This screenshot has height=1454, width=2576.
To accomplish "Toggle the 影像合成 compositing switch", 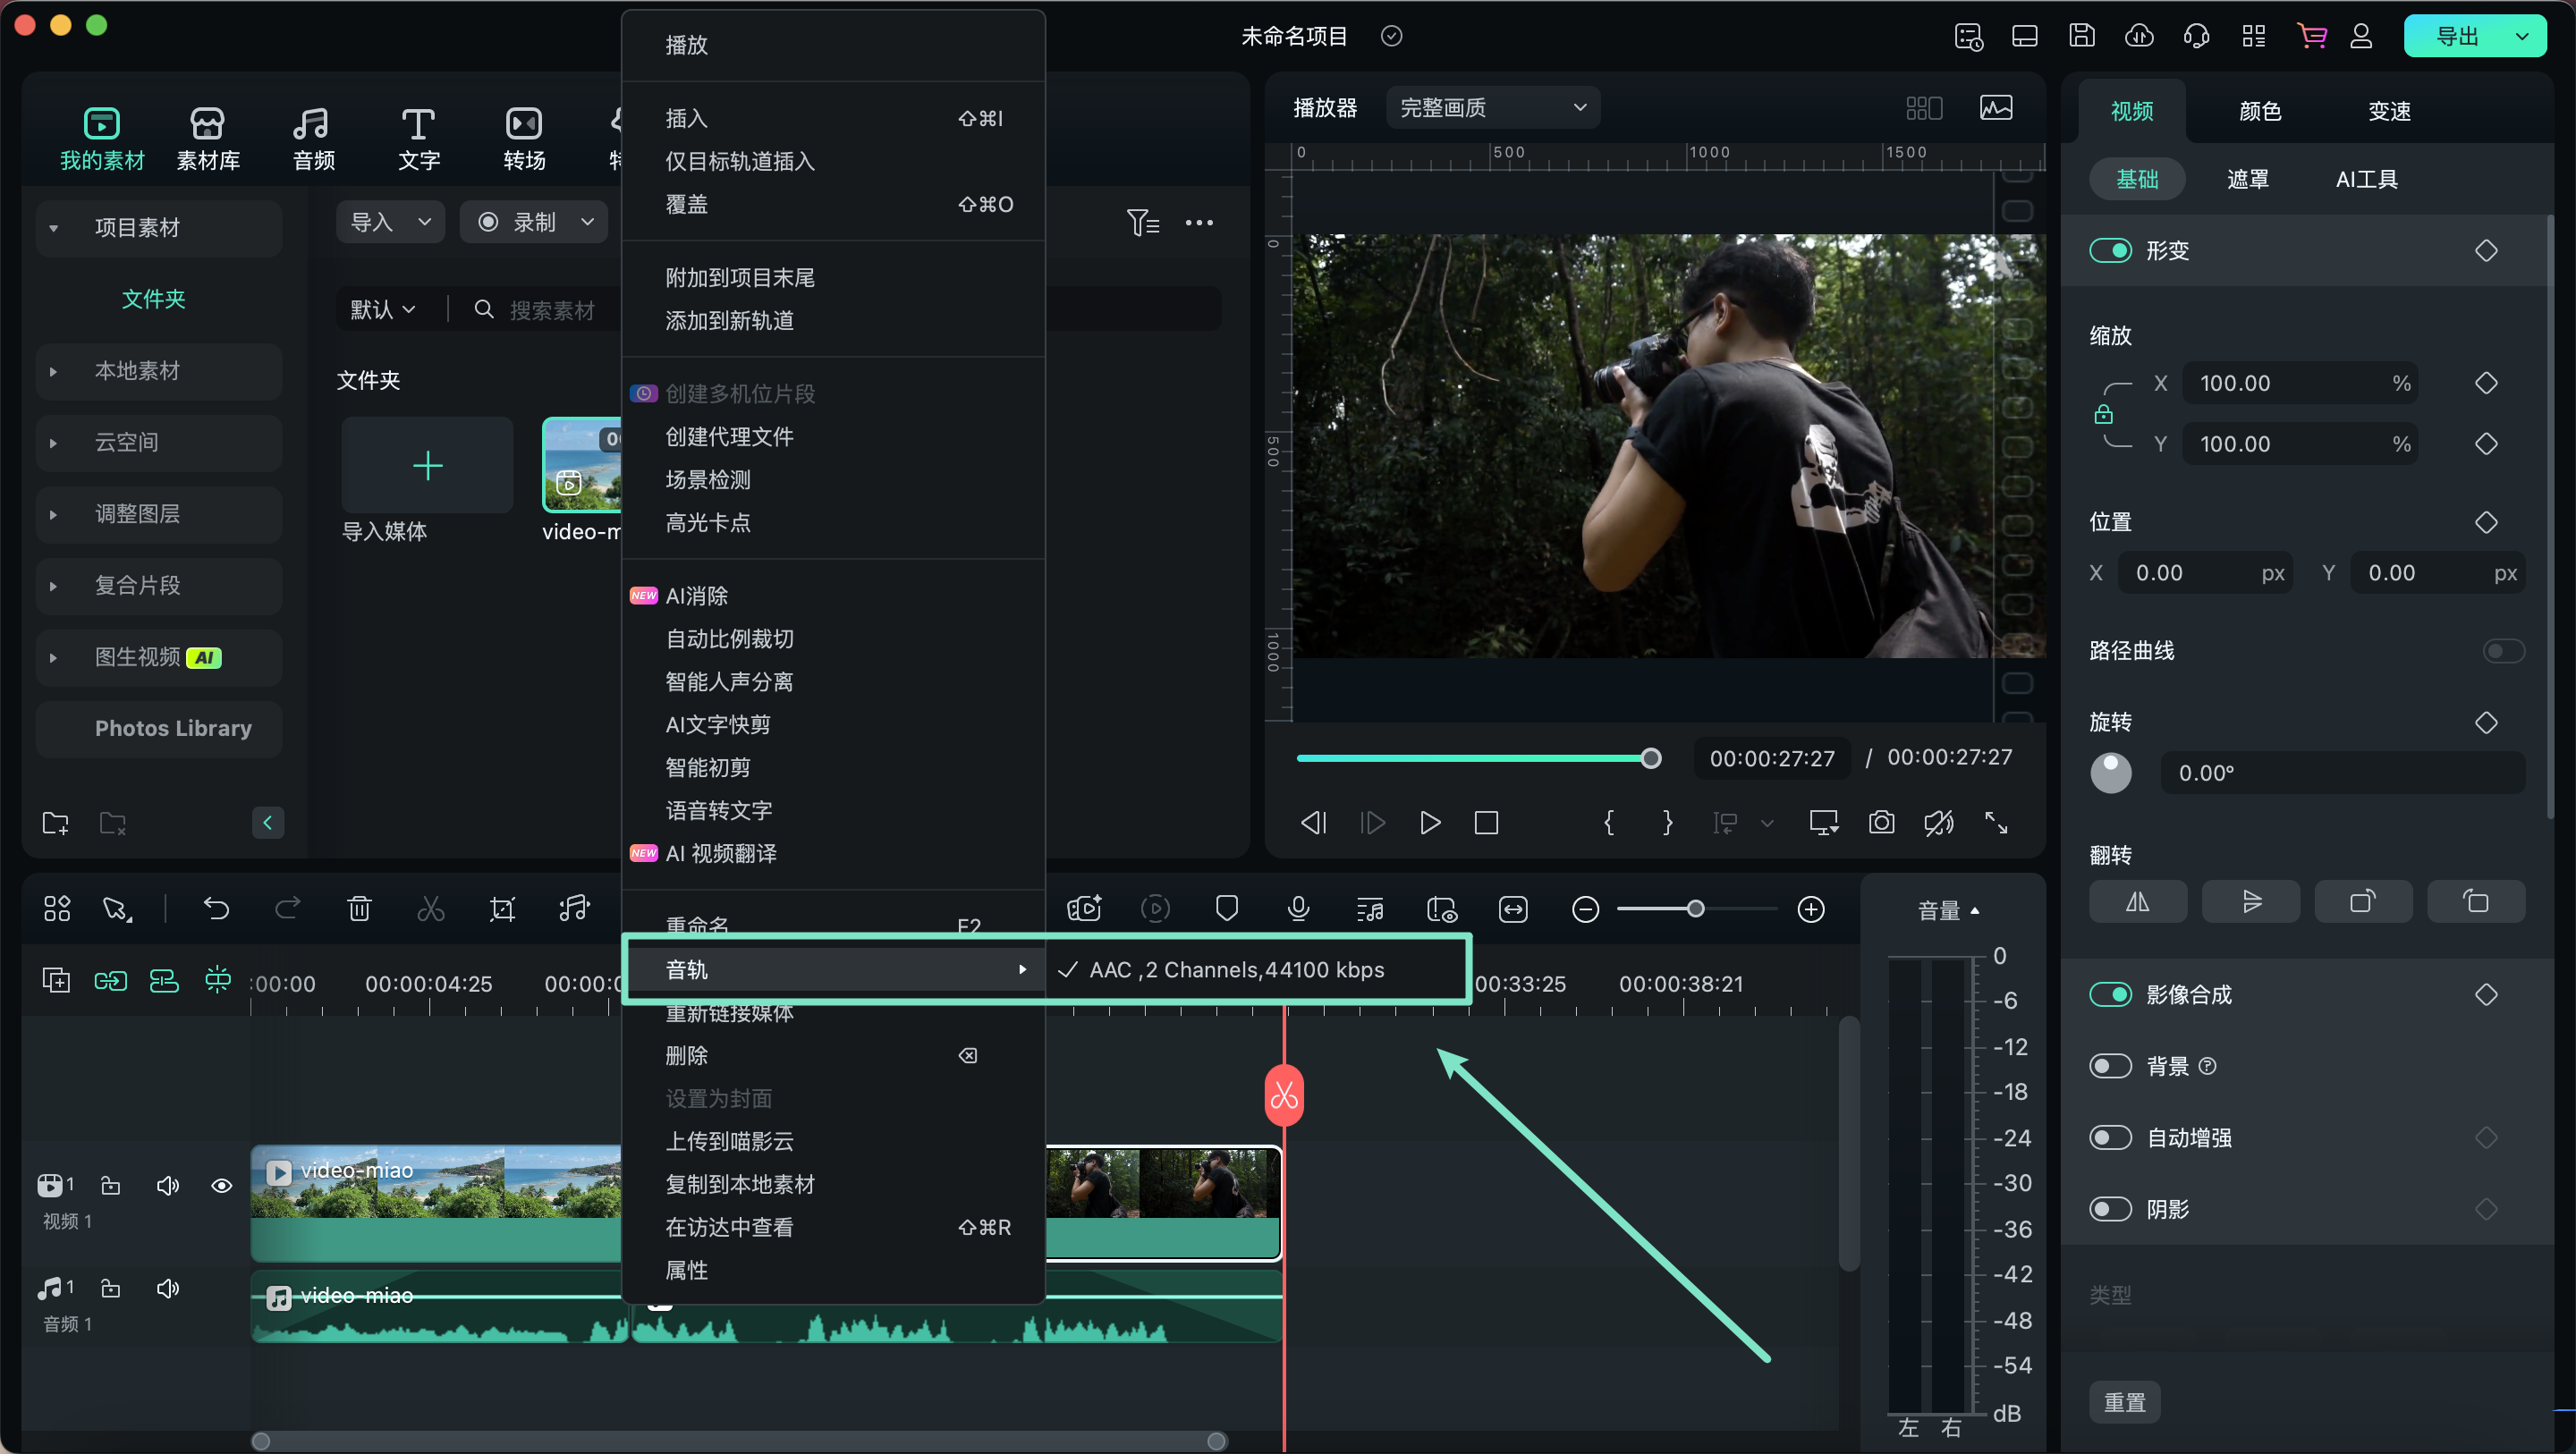I will point(2110,995).
